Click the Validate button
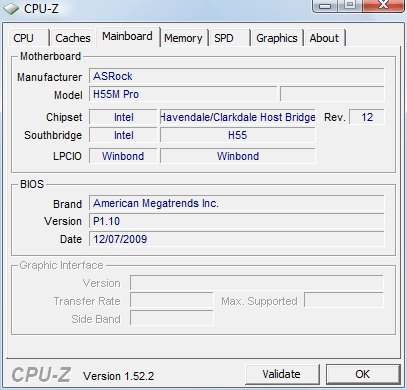407x390 pixels. click(x=282, y=374)
